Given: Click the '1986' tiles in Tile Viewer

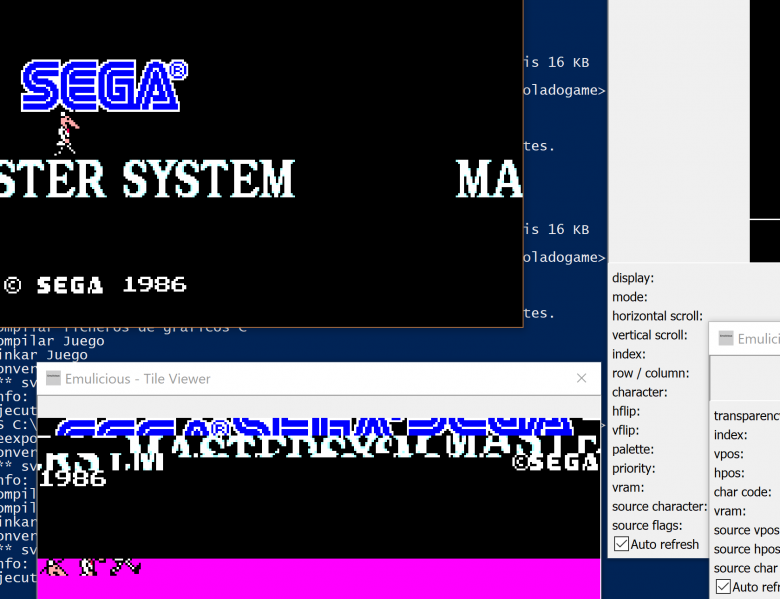Looking at the screenshot, I should coord(73,479).
